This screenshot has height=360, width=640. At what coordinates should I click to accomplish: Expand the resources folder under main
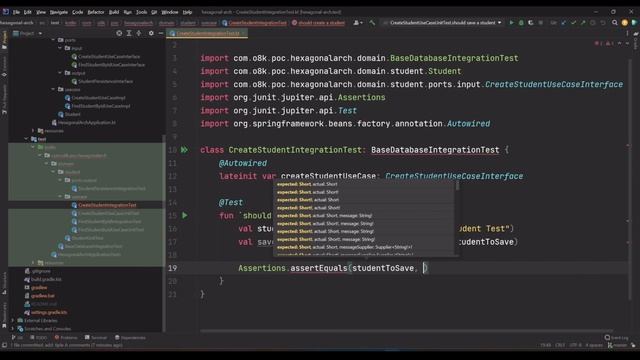point(33,131)
